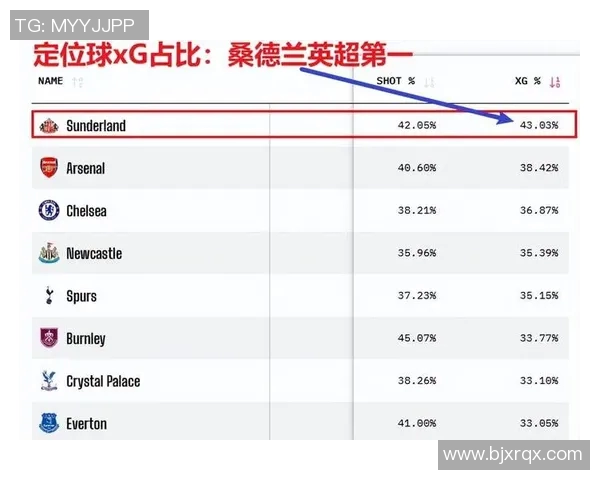The width and height of the screenshot is (600, 480).
Task: Click the www.bjxrqx.com watermark link
Action: pos(511,455)
